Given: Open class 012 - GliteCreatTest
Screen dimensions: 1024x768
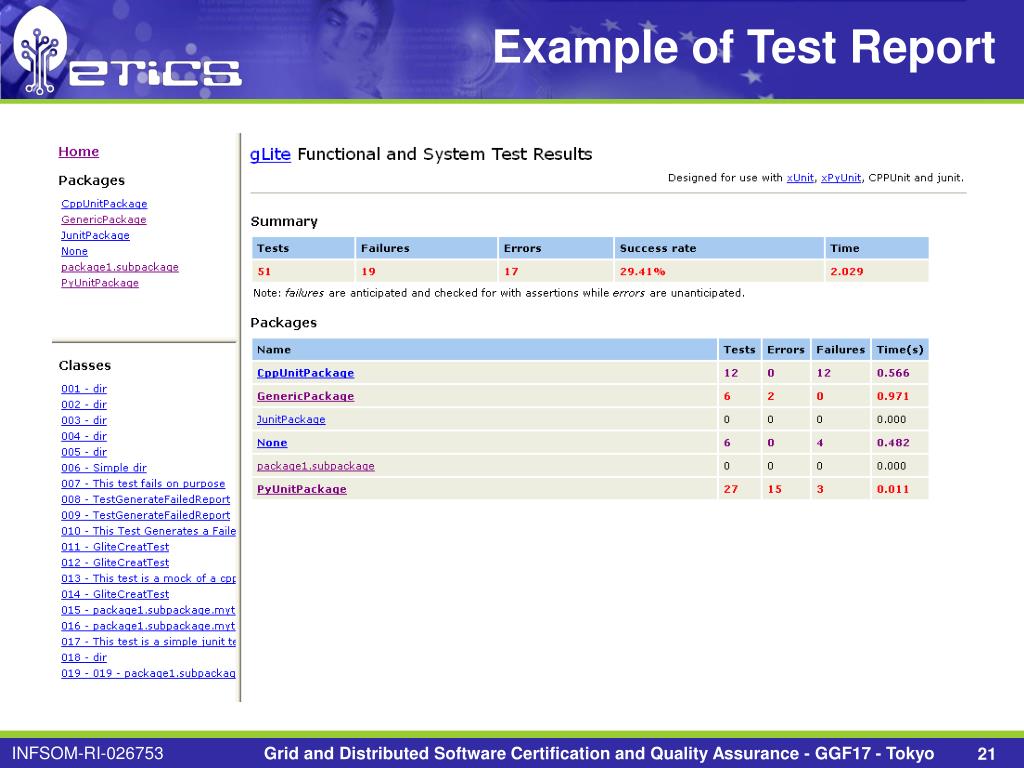Looking at the screenshot, I should pos(115,562).
